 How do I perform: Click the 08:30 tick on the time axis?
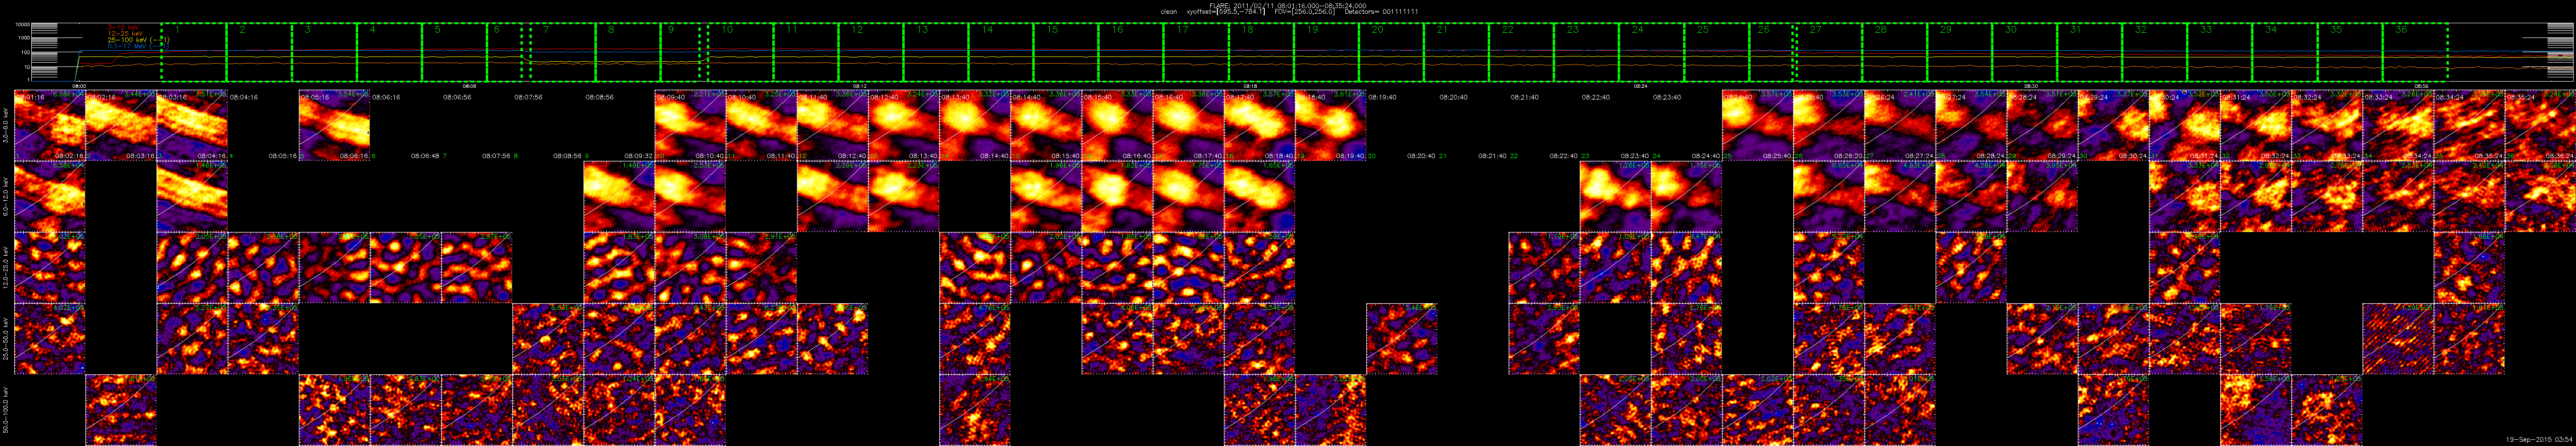click(x=2031, y=86)
